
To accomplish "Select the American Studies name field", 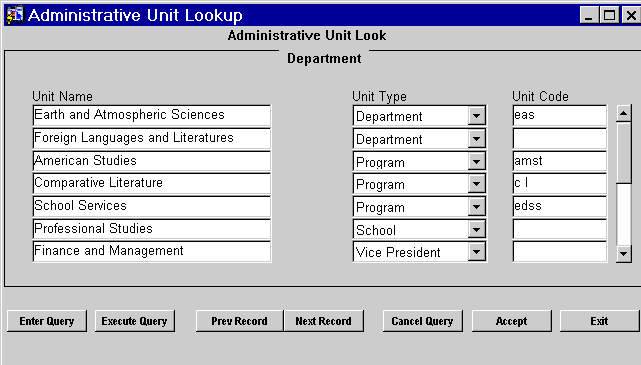I will (x=152, y=161).
